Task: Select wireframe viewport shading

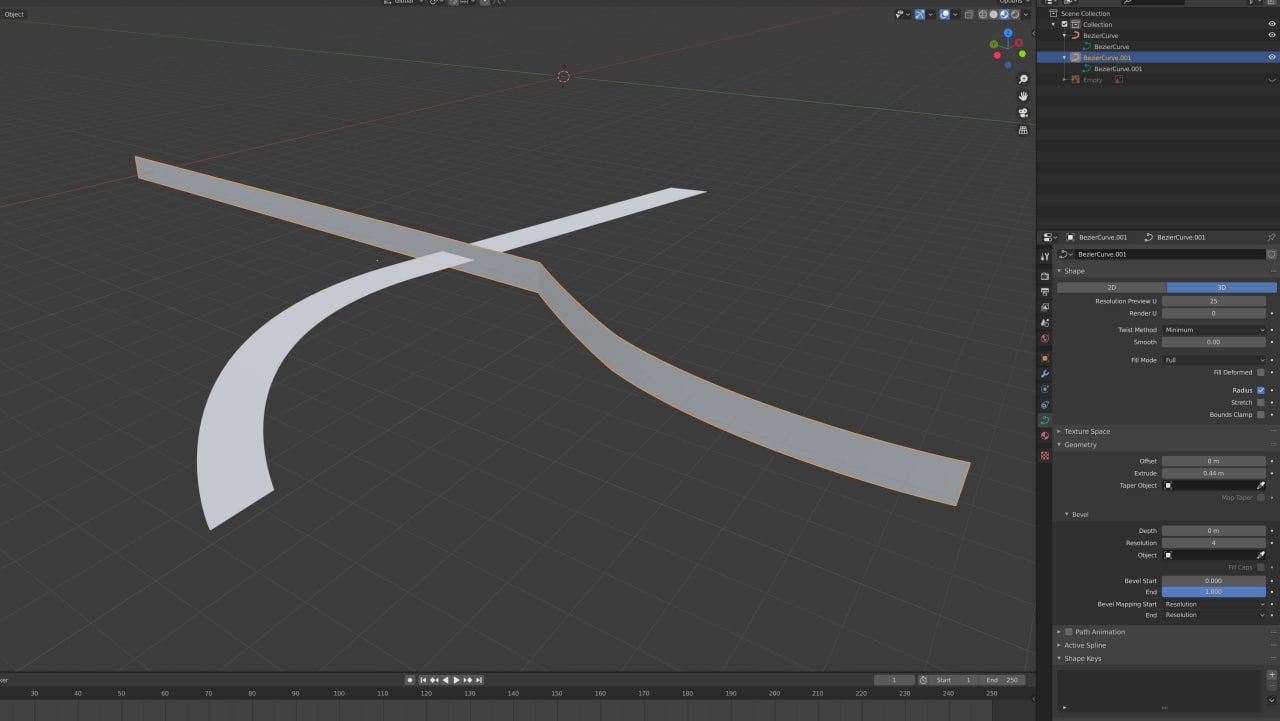Action: pos(983,14)
